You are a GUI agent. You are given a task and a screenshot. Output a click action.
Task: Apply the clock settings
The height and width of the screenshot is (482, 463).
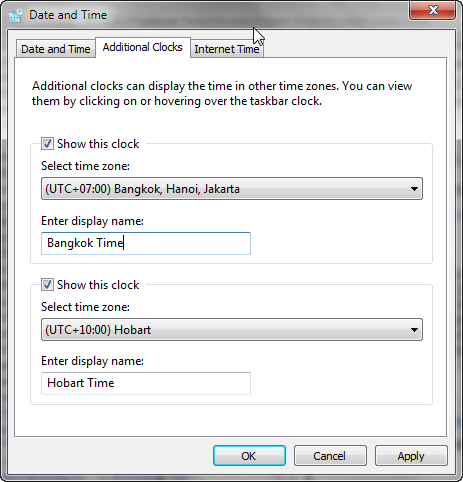[x=411, y=456]
